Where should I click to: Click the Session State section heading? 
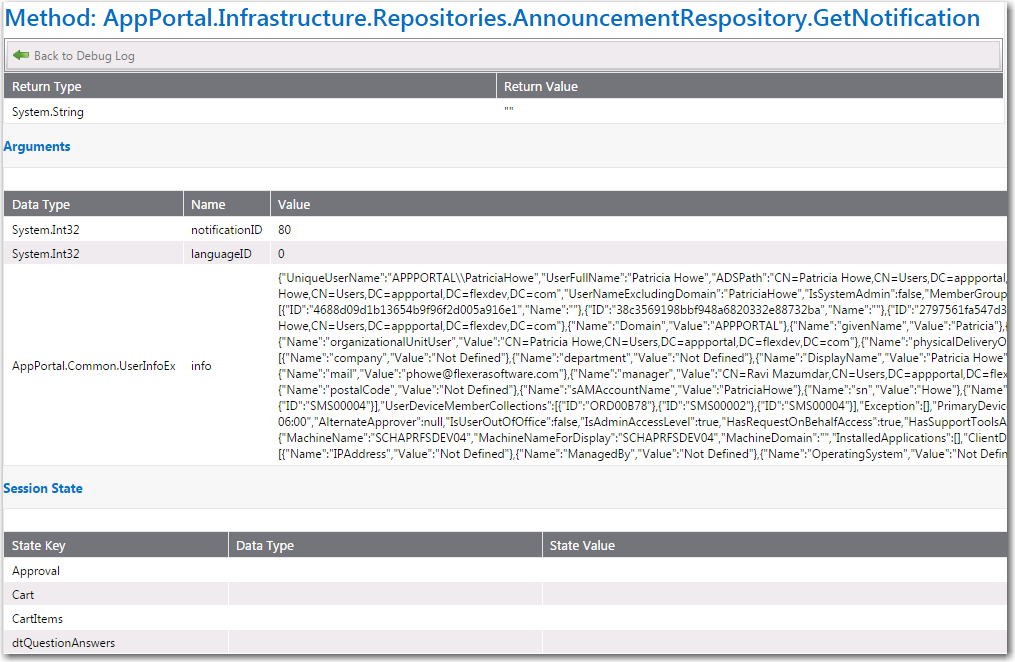tap(43, 488)
